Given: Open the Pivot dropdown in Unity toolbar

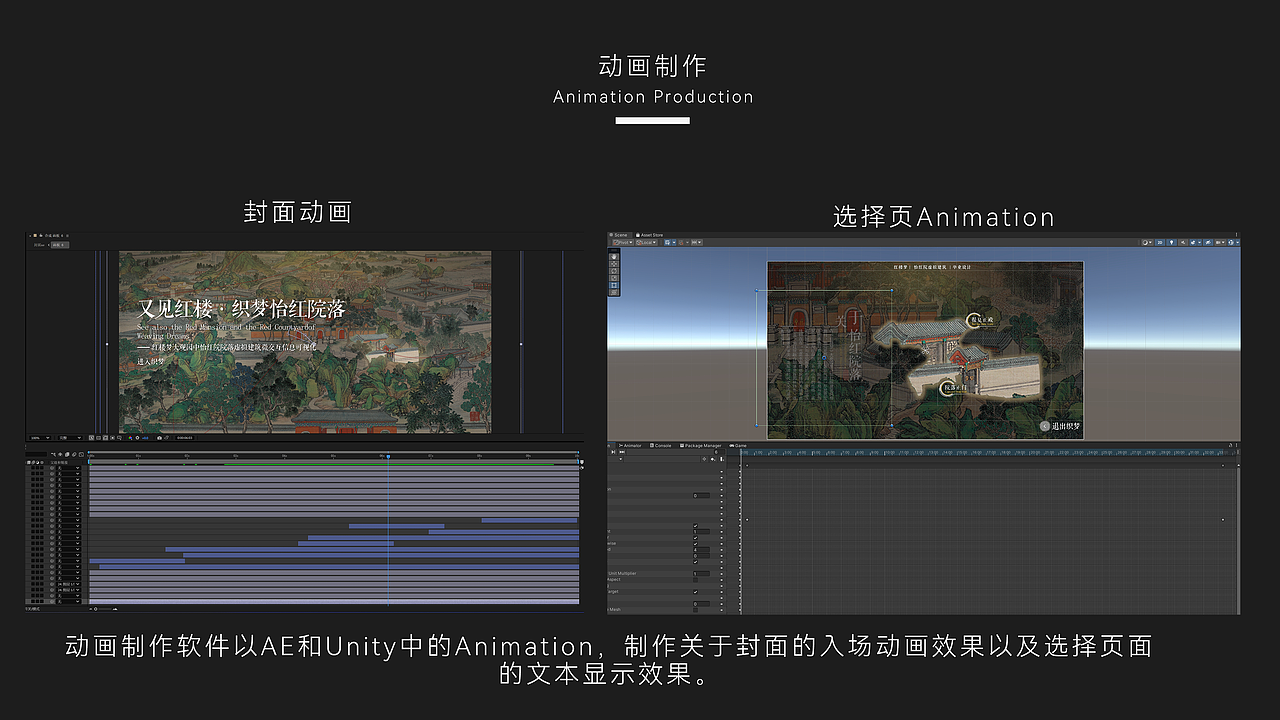Looking at the screenshot, I should coord(623,242).
